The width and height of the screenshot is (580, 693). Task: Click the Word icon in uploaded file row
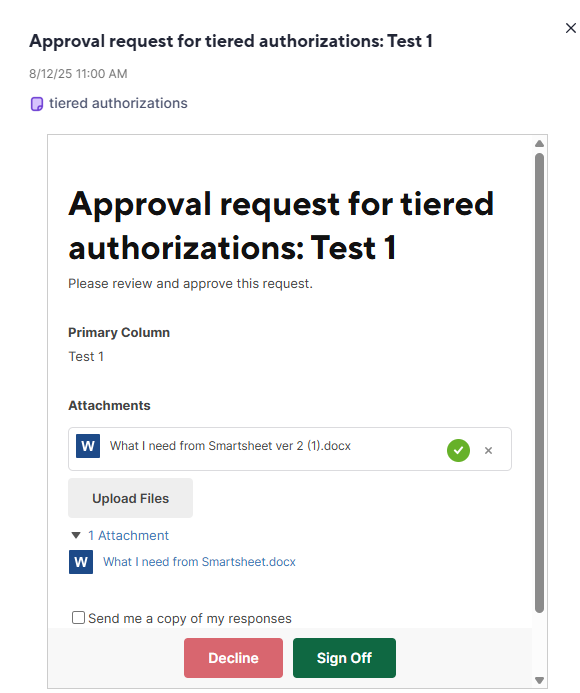tap(88, 446)
